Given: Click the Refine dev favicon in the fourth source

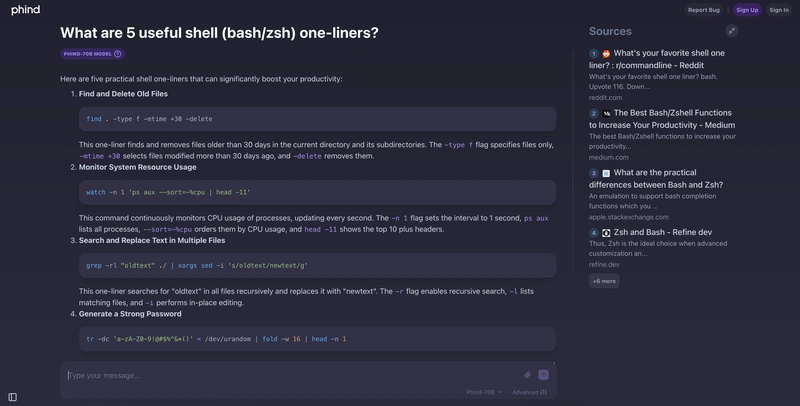Looking at the screenshot, I should coord(606,232).
